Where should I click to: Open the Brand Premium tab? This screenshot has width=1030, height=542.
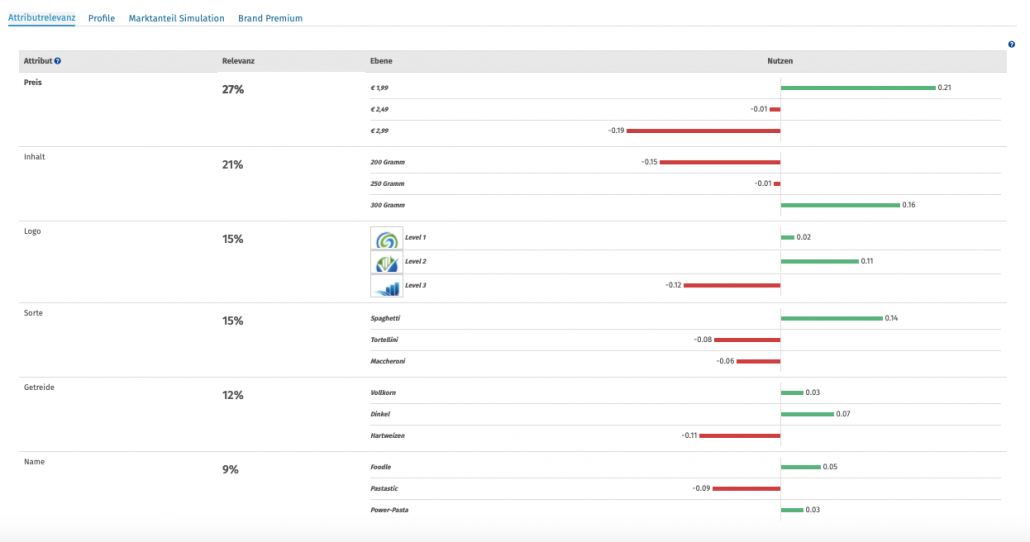(270, 18)
